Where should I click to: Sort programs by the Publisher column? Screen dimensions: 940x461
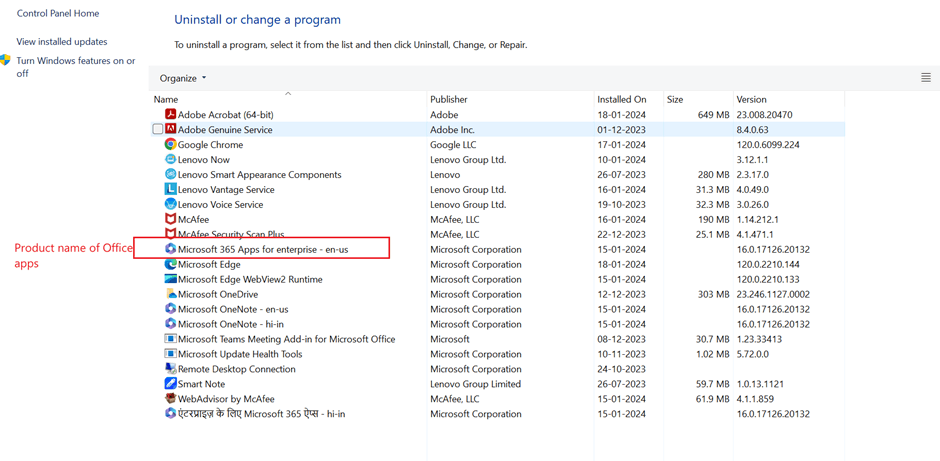(510, 100)
